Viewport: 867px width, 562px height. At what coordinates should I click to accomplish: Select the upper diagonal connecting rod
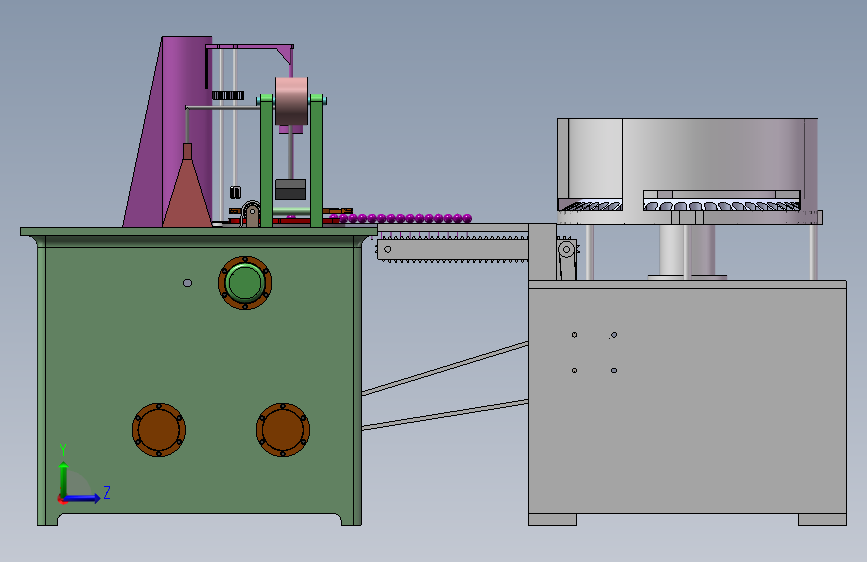coord(445,368)
